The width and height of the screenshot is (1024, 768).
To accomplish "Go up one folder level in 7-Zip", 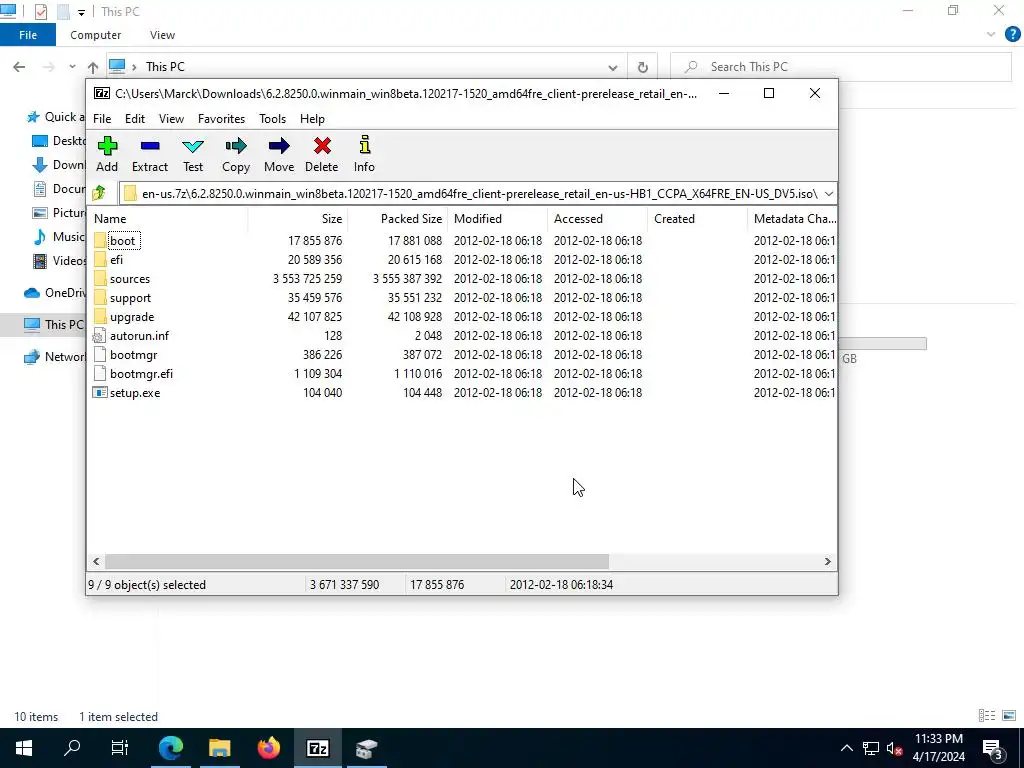I will click(99, 193).
